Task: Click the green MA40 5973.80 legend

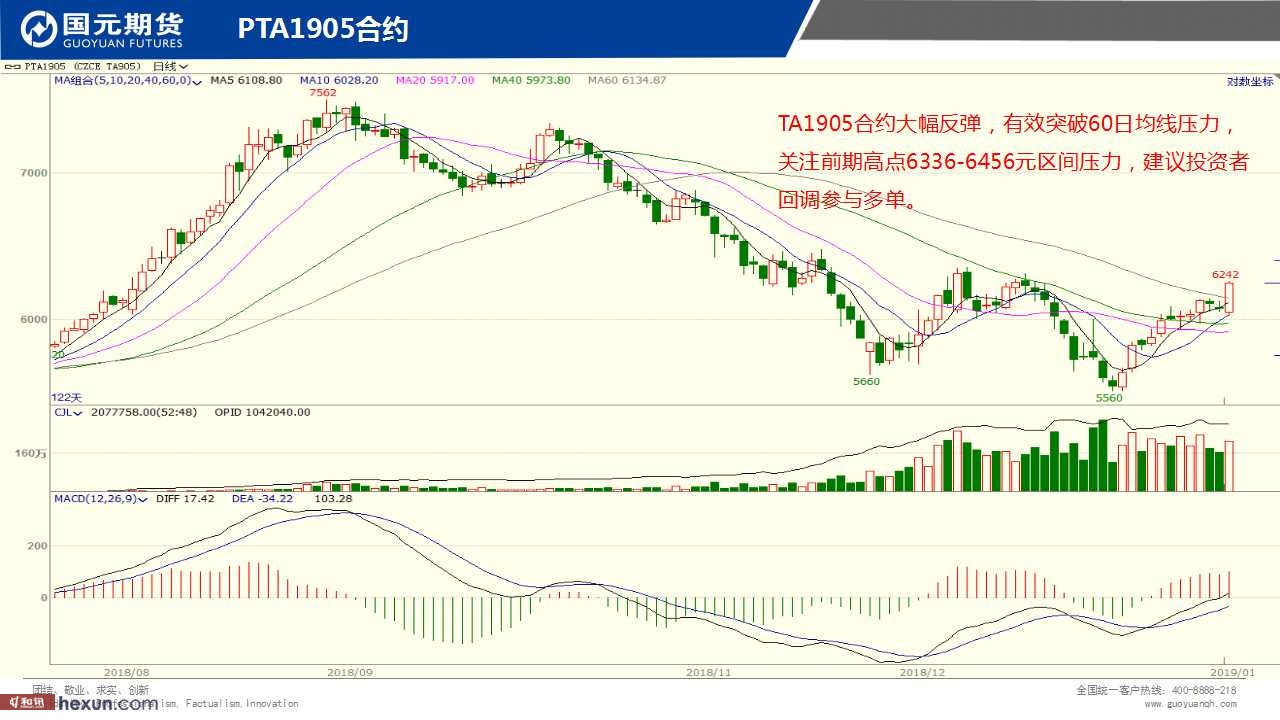Action: point(531,80)
